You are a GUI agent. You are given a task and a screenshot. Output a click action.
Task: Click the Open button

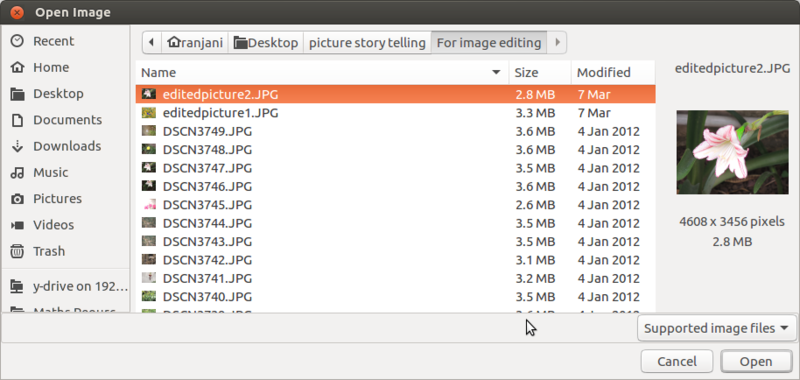[756, 362]
